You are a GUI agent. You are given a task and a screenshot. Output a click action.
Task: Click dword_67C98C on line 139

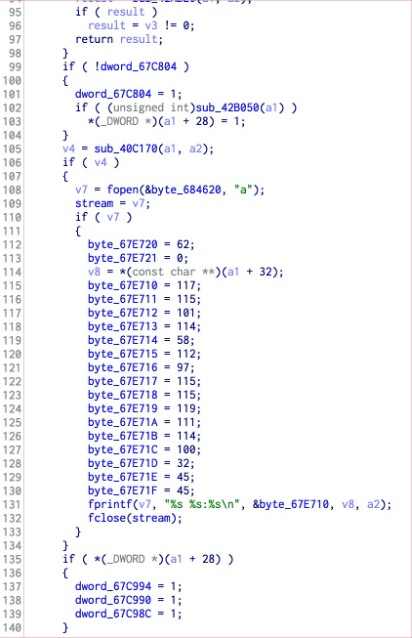tap(113, 614)
